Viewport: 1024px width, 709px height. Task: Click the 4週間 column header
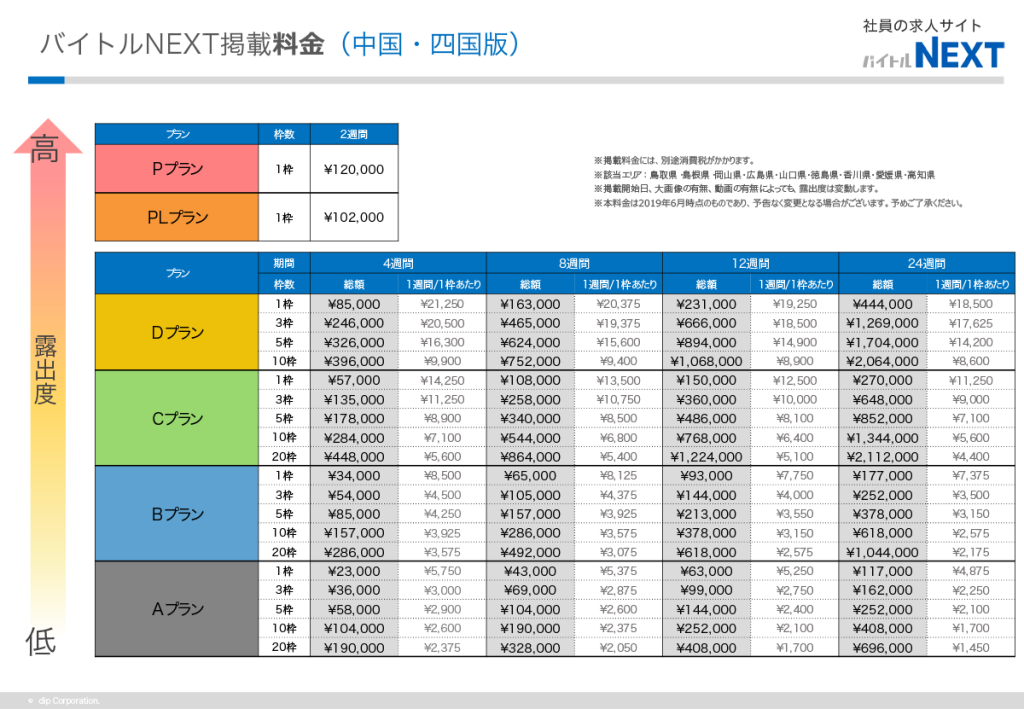click(x=398, y=263)
